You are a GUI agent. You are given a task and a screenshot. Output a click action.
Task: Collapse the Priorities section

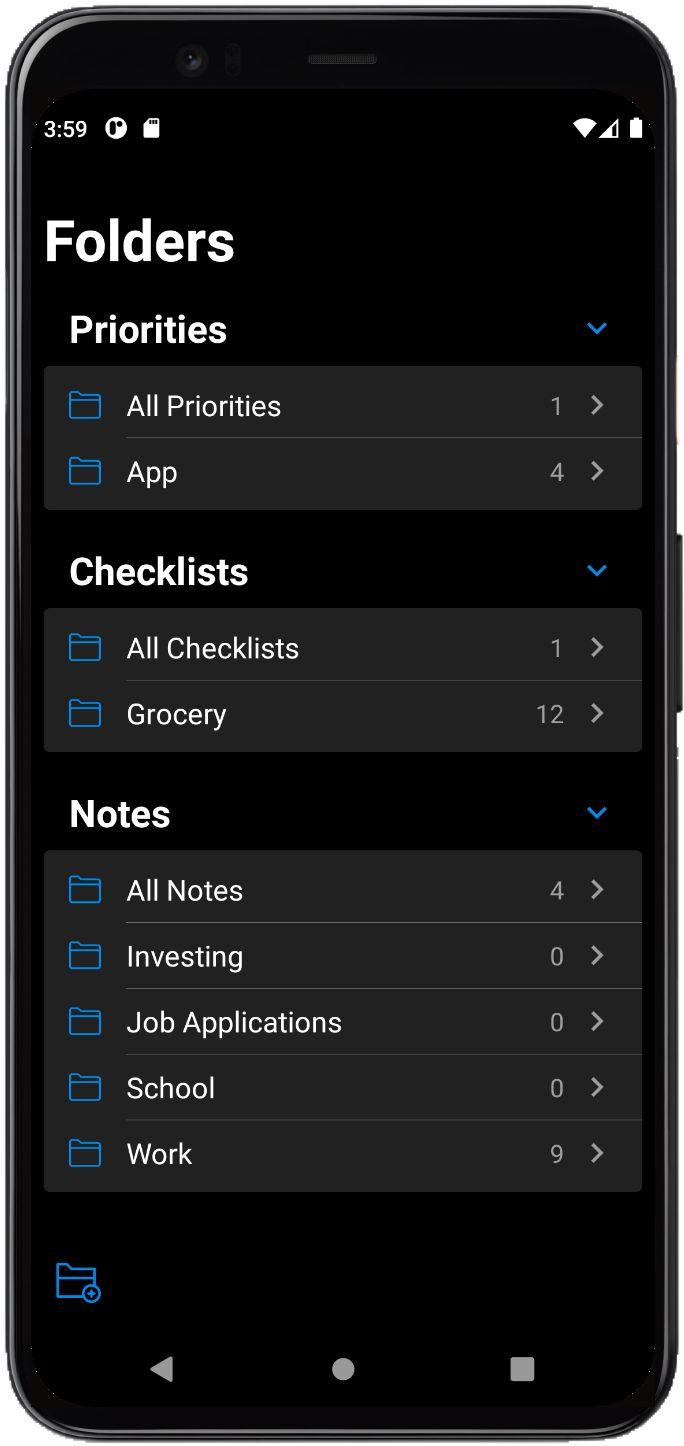tap(597, 329)
